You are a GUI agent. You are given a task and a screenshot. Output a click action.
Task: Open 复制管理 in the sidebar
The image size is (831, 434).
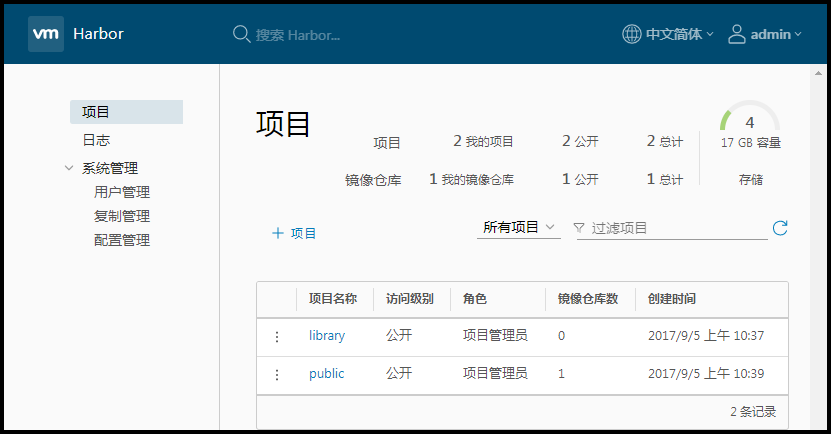[122, 216]
